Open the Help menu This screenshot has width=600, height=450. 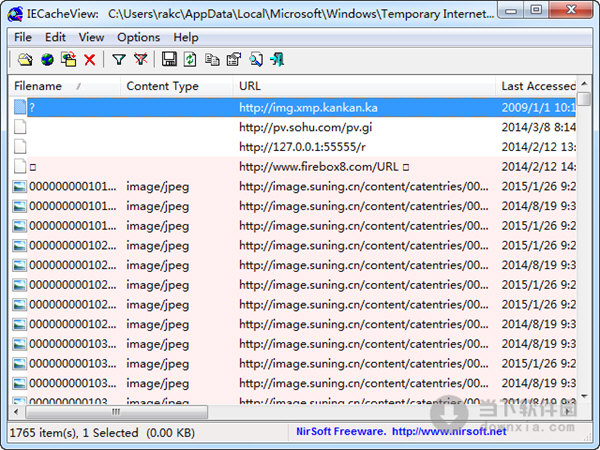click(x=186, y=38)
